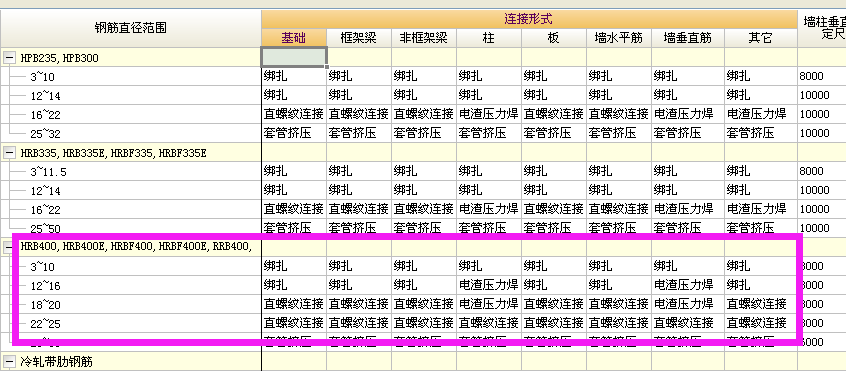Image resolution: width=846 pixels, height=371 pixels.
Task: Click the 8000 length value of 3~11.5 row
Action: pyautogui.click(x=811, y=171)
